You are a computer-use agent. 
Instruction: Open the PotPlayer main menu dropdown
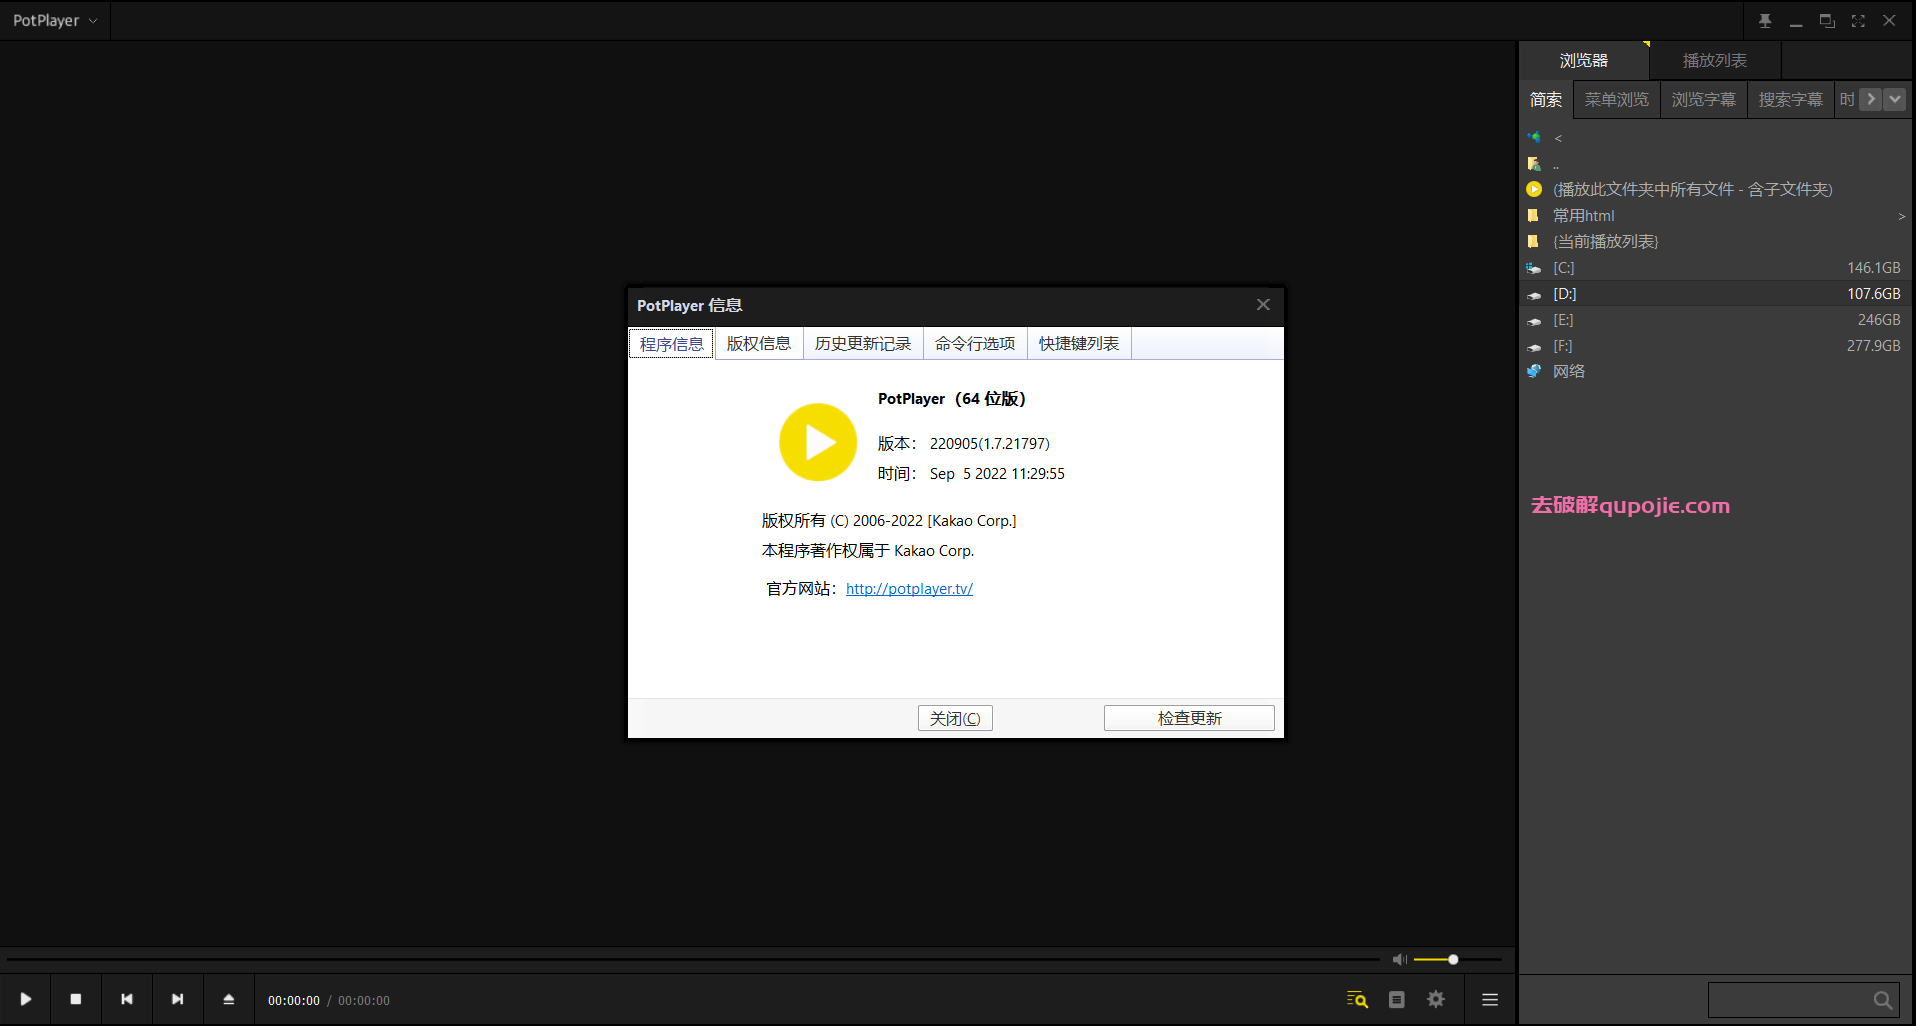55,20
